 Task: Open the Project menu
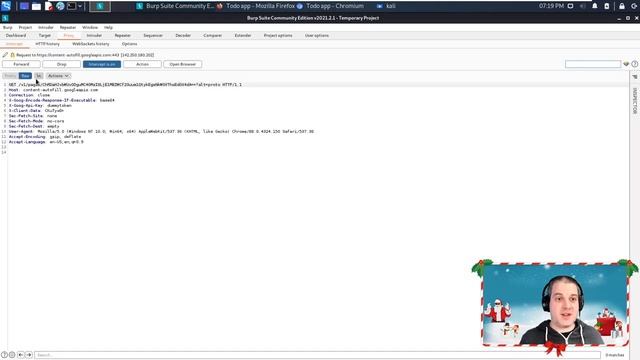(x=25, y=27)
